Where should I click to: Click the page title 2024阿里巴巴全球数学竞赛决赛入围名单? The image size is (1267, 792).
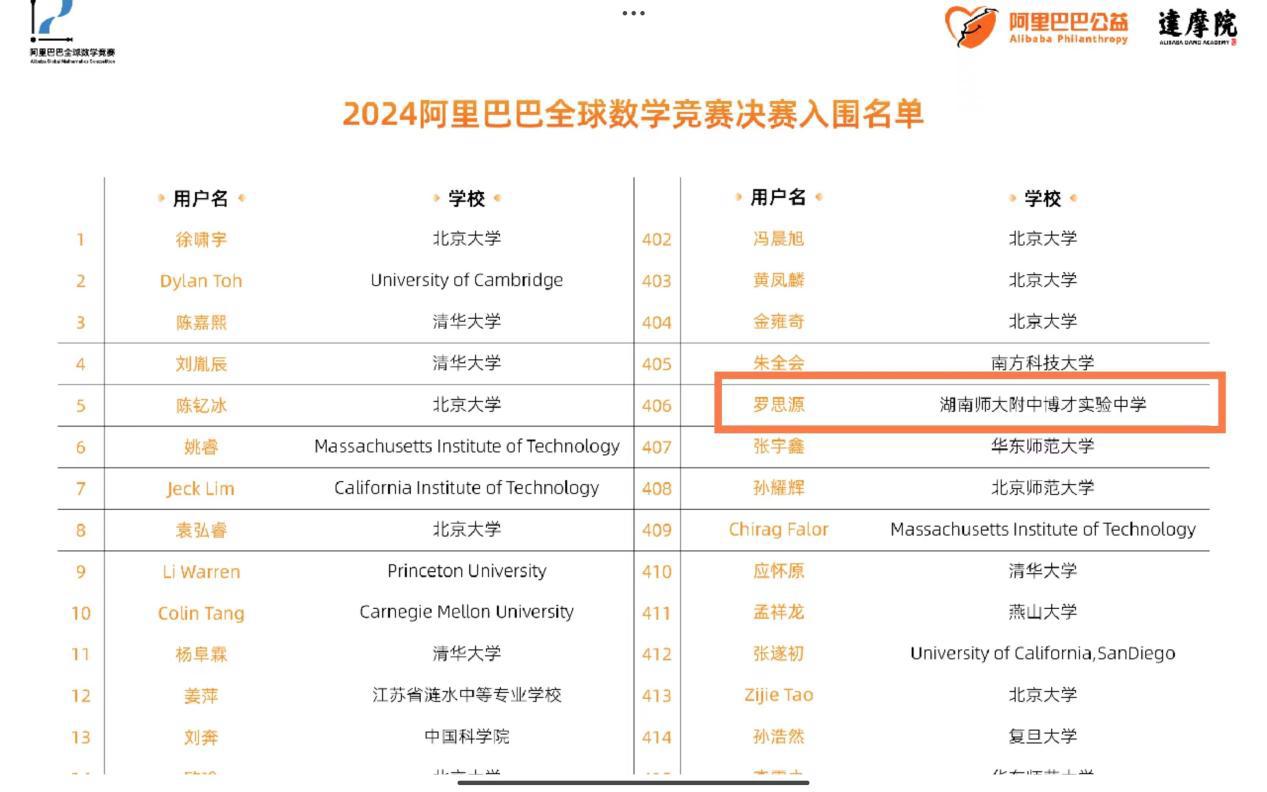point(633,114)
